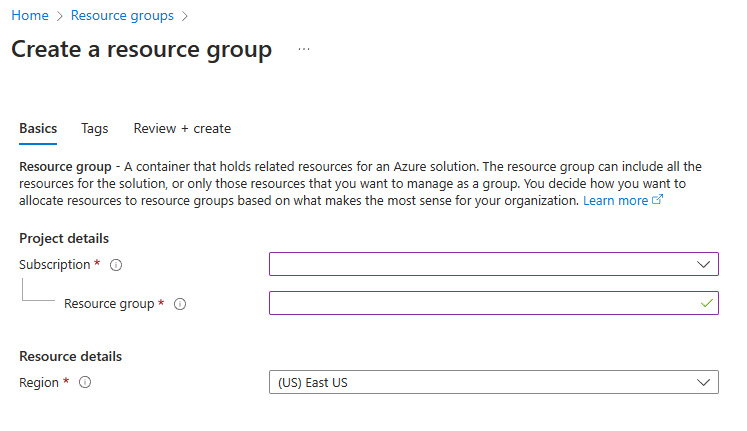This screenshot has width=747, height=431.
Task: Go back to Resource groups breadcrumb
Action: (x=121, y=16)
